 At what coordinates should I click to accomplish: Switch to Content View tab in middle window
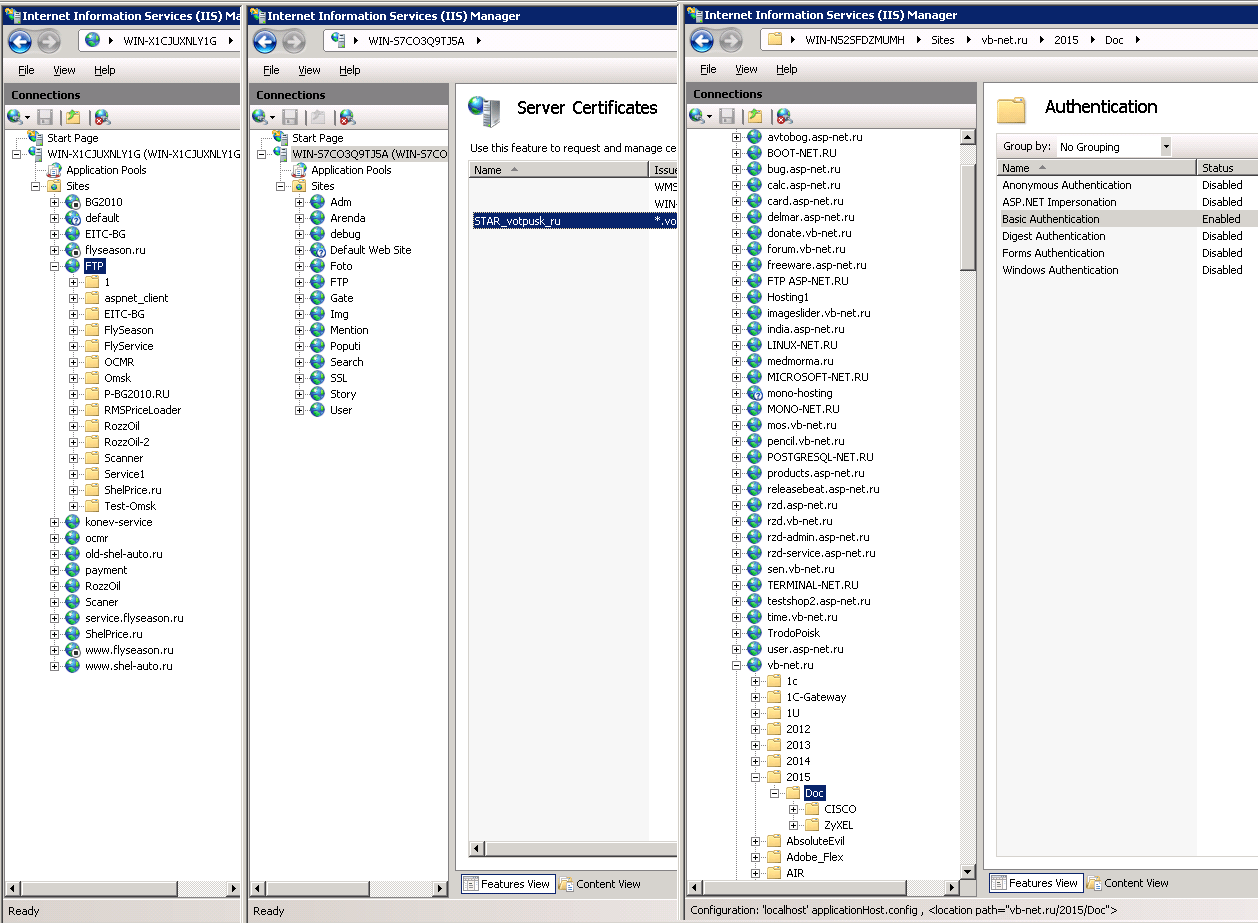click(x=600, y=884)
